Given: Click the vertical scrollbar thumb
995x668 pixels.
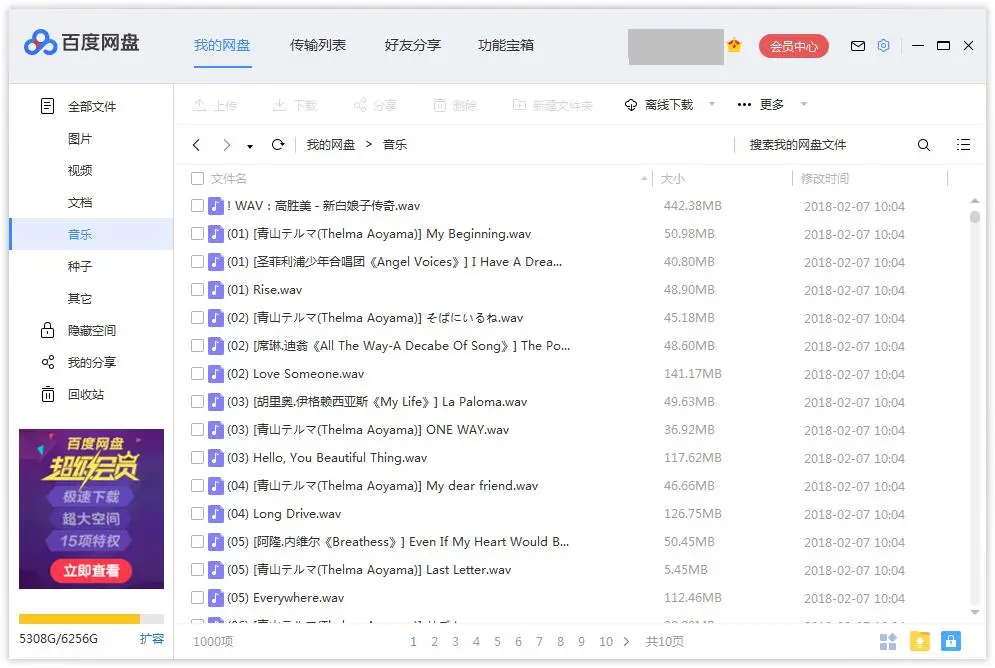Looking at the screenshot, I should [x=975, y=217].
